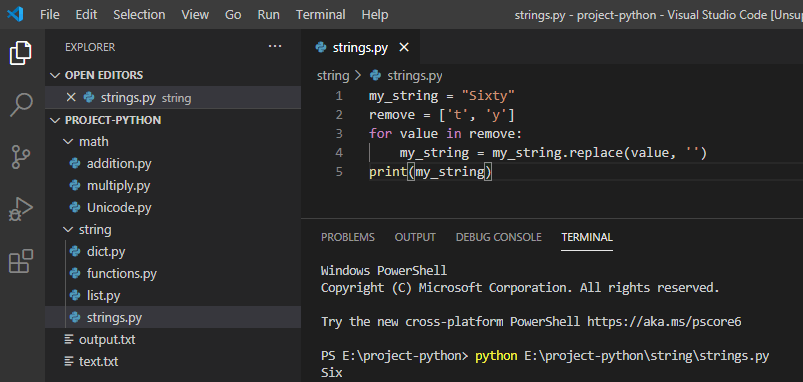The image size is (803, 382).
Task: Open the aka.ms/pscore6 link in terminal
Action: coord(664,322)
